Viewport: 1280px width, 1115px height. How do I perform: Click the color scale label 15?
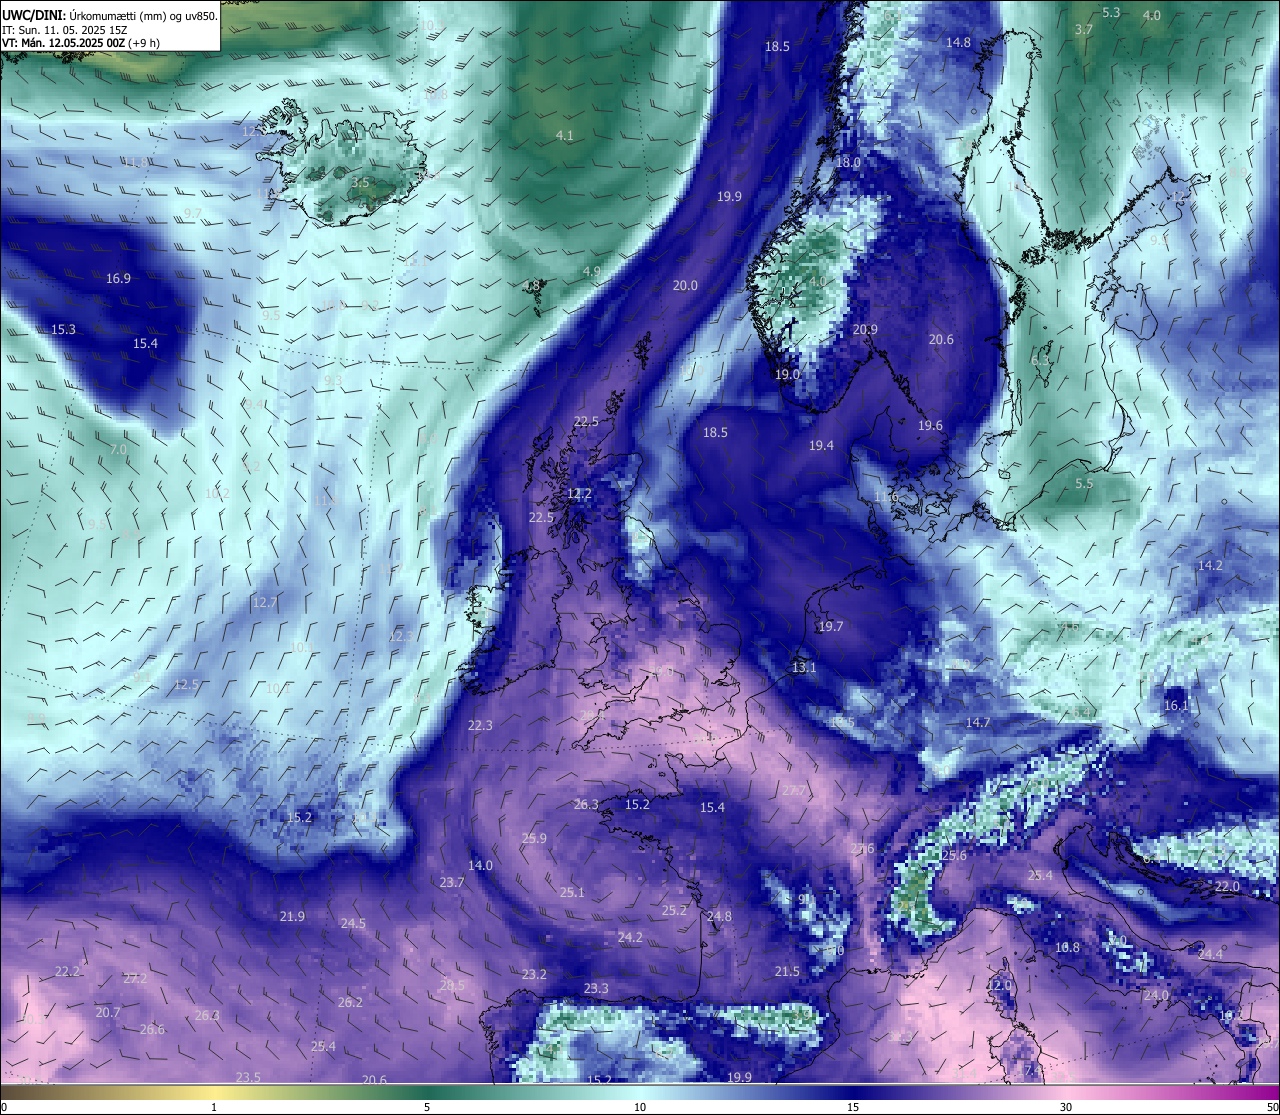tap(853, 1107)
